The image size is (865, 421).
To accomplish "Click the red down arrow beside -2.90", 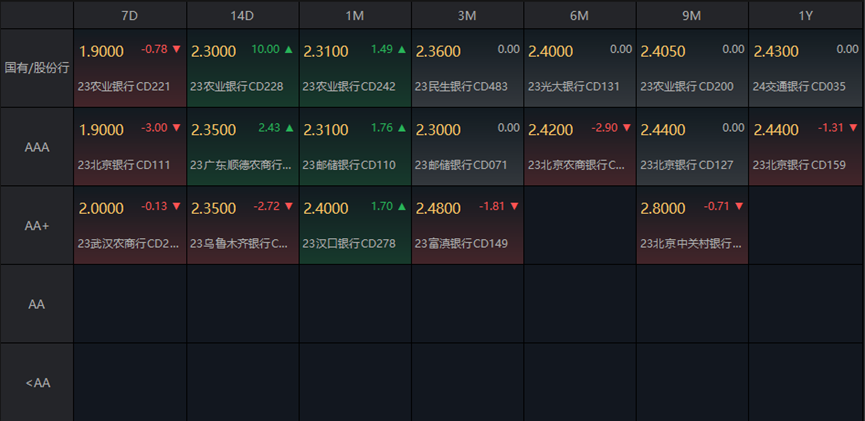I will pyautogui.click(x=626, y=128).
